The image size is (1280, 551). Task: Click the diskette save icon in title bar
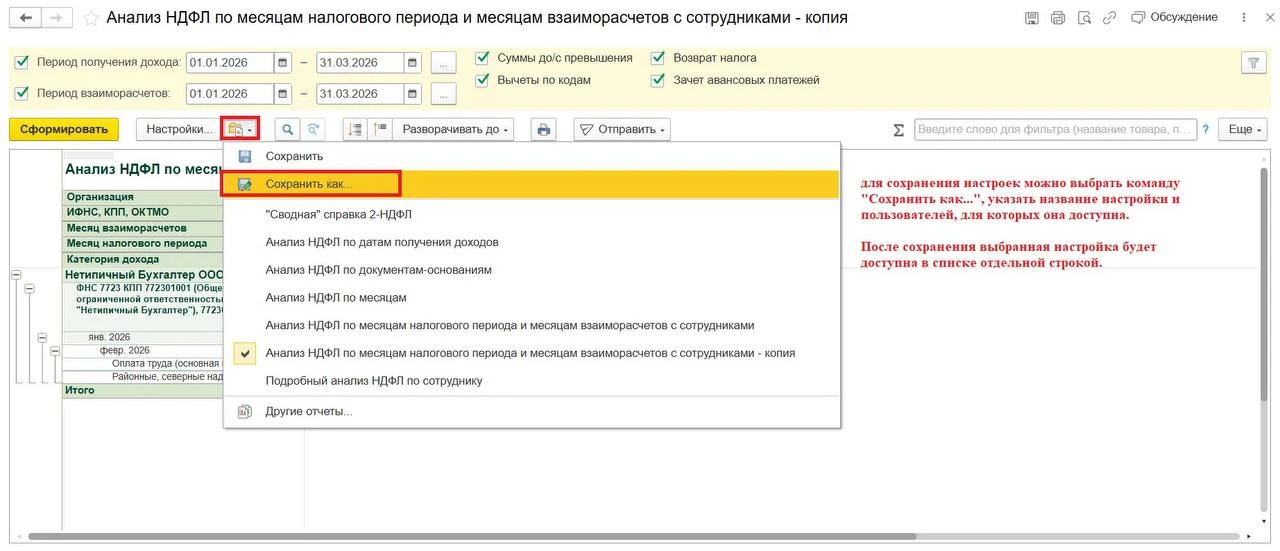pos(1033,18)
